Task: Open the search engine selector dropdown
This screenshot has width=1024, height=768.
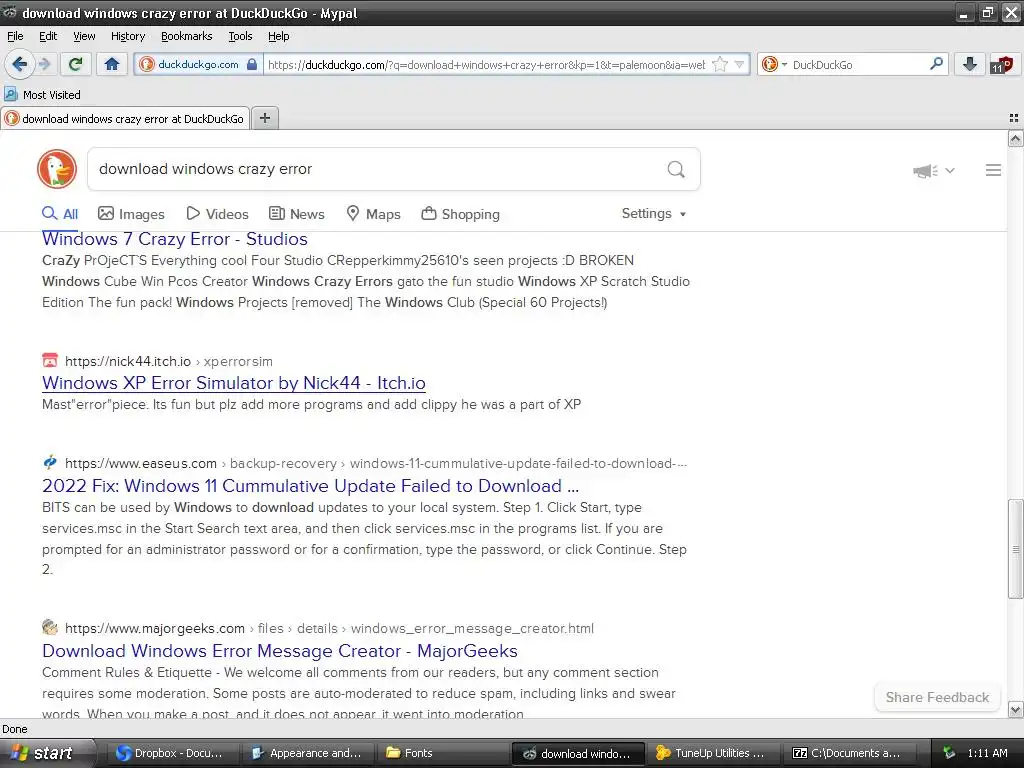Action: tap(775, 65)
